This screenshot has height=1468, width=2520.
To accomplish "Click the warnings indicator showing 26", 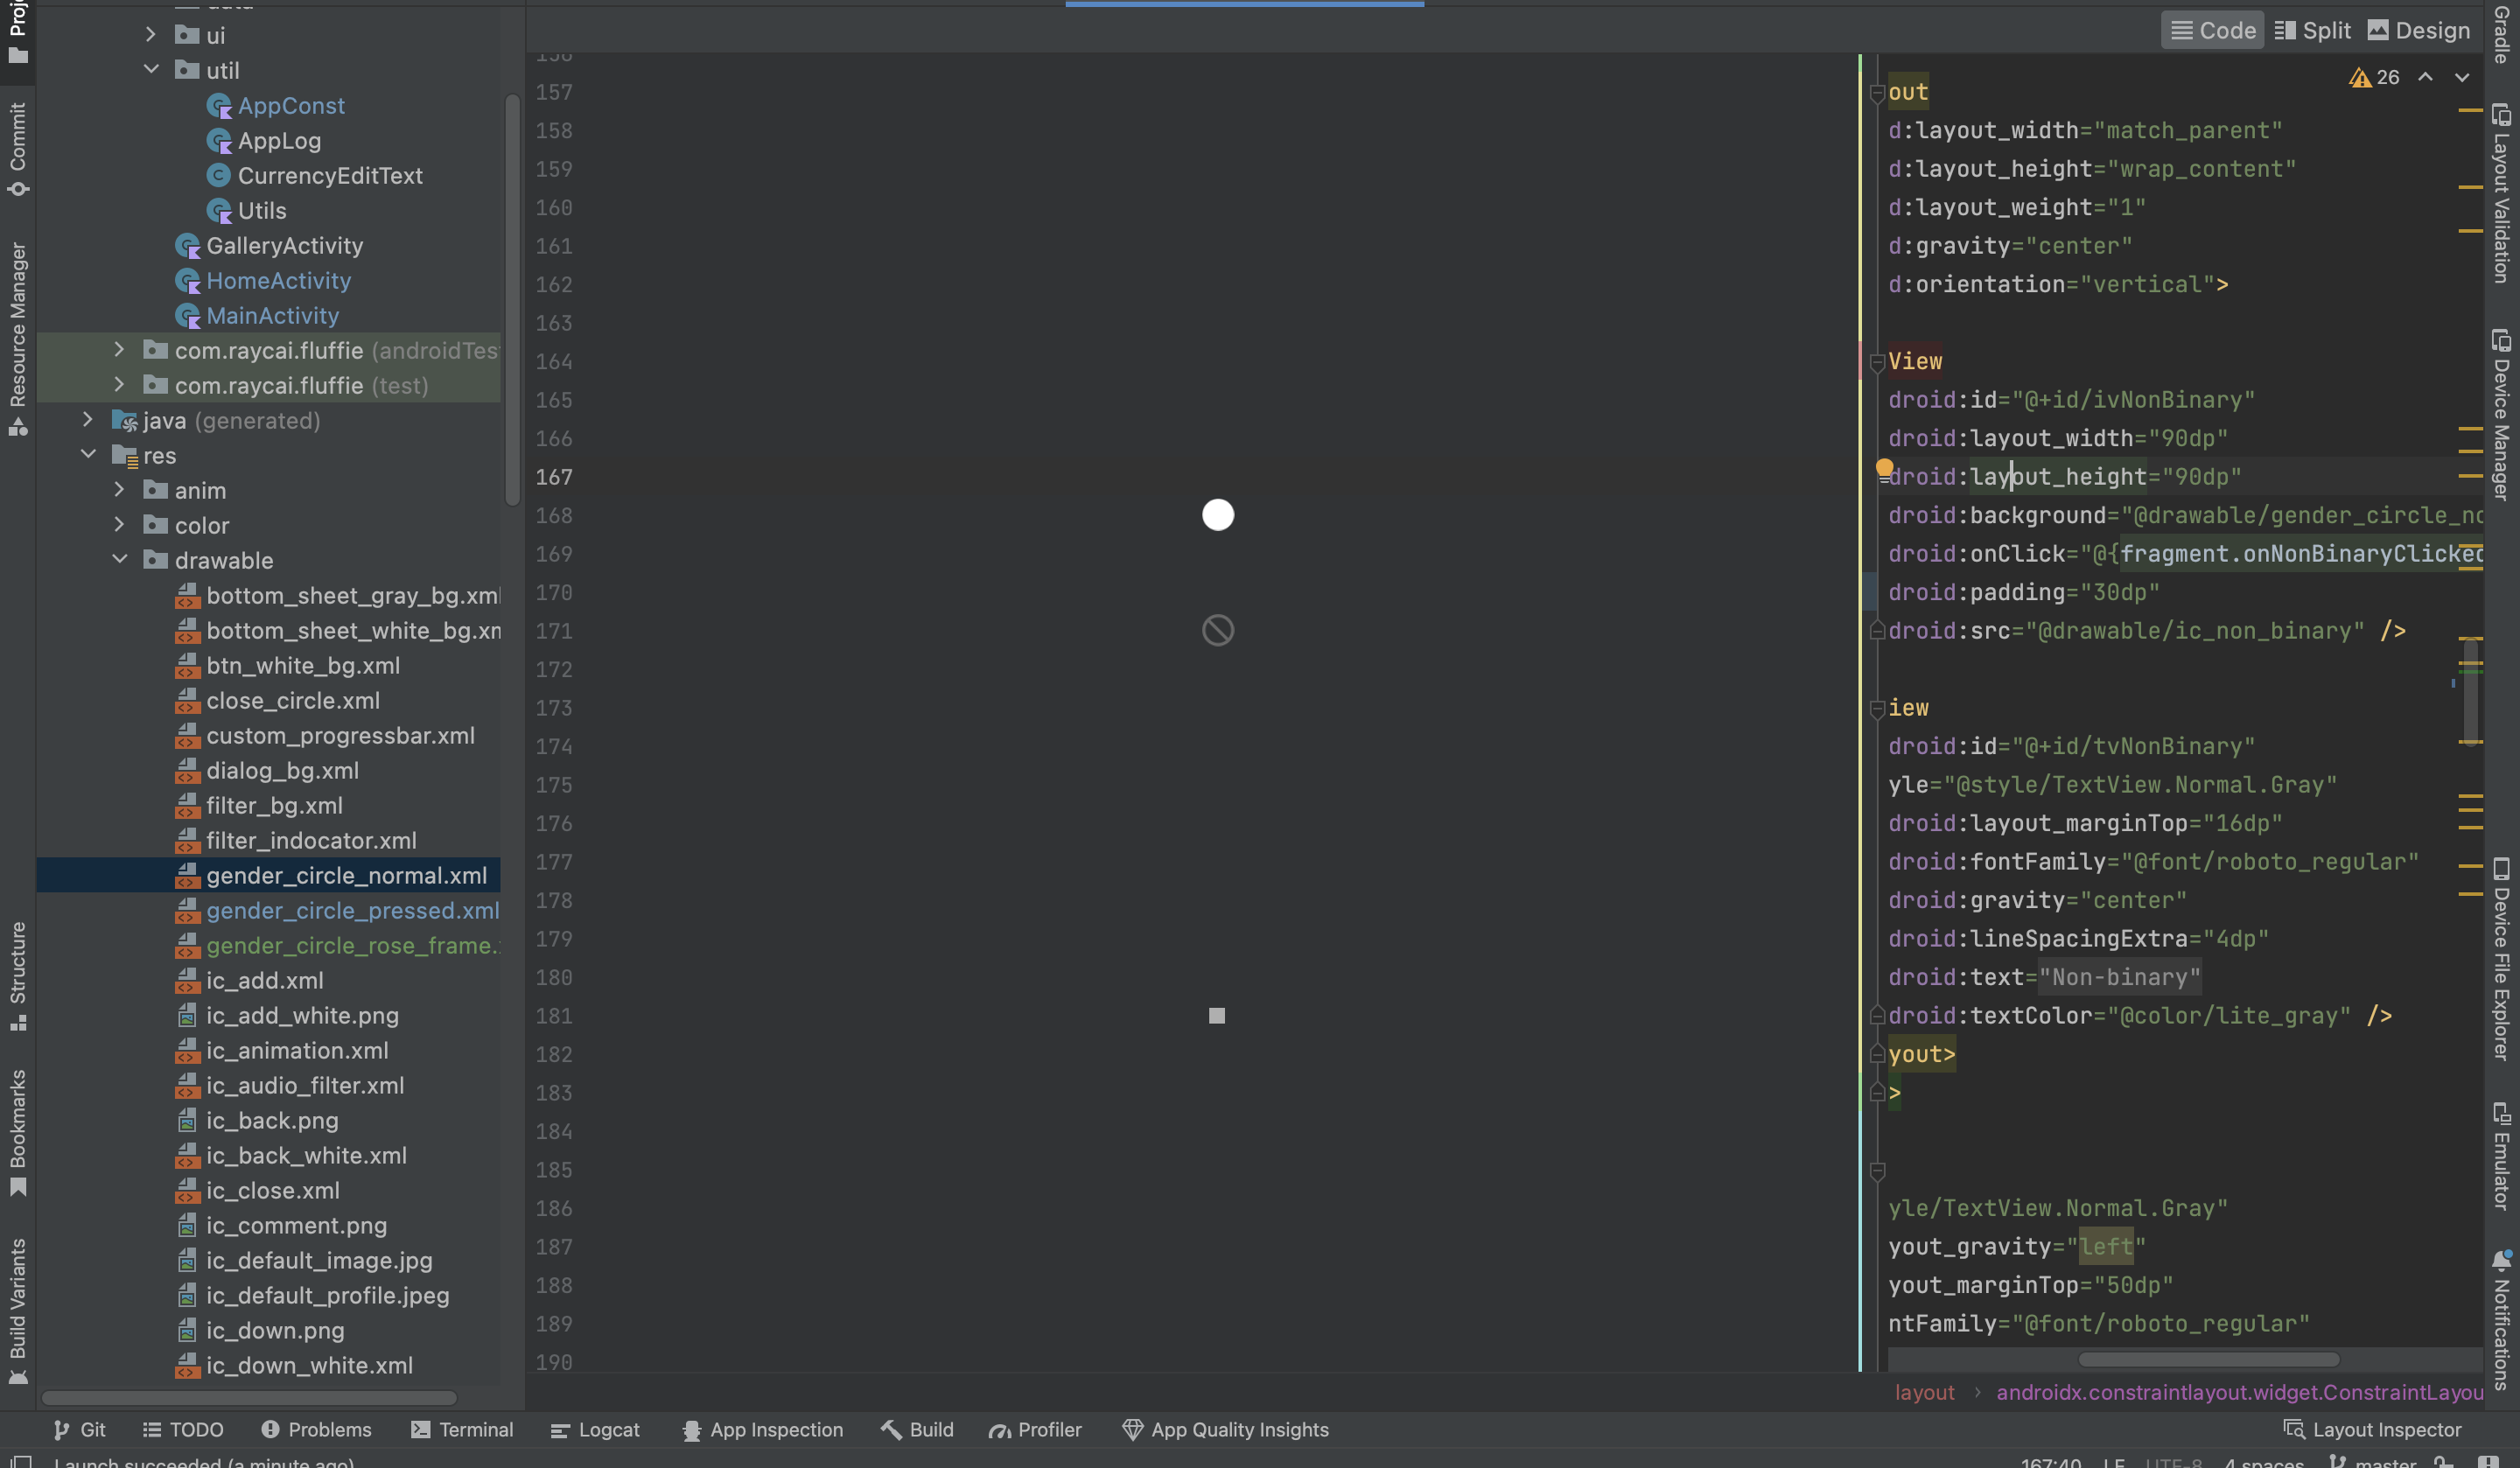I will (2375, 78).
